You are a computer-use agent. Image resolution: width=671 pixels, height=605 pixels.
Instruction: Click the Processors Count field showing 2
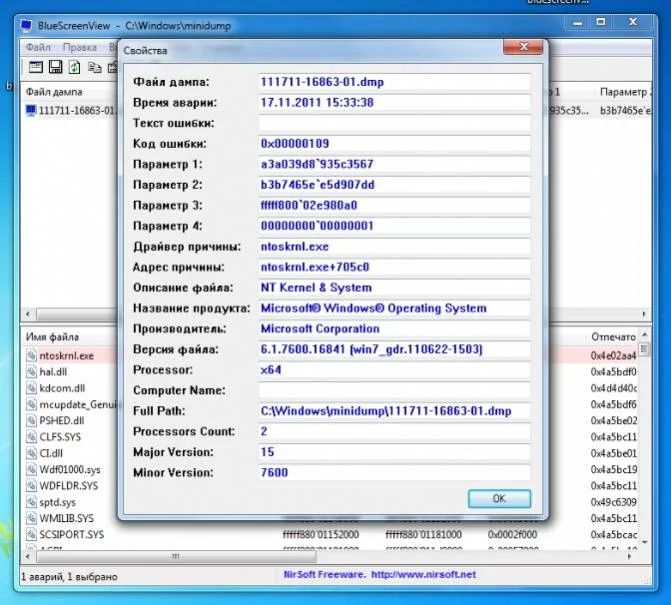coord(395,431)
